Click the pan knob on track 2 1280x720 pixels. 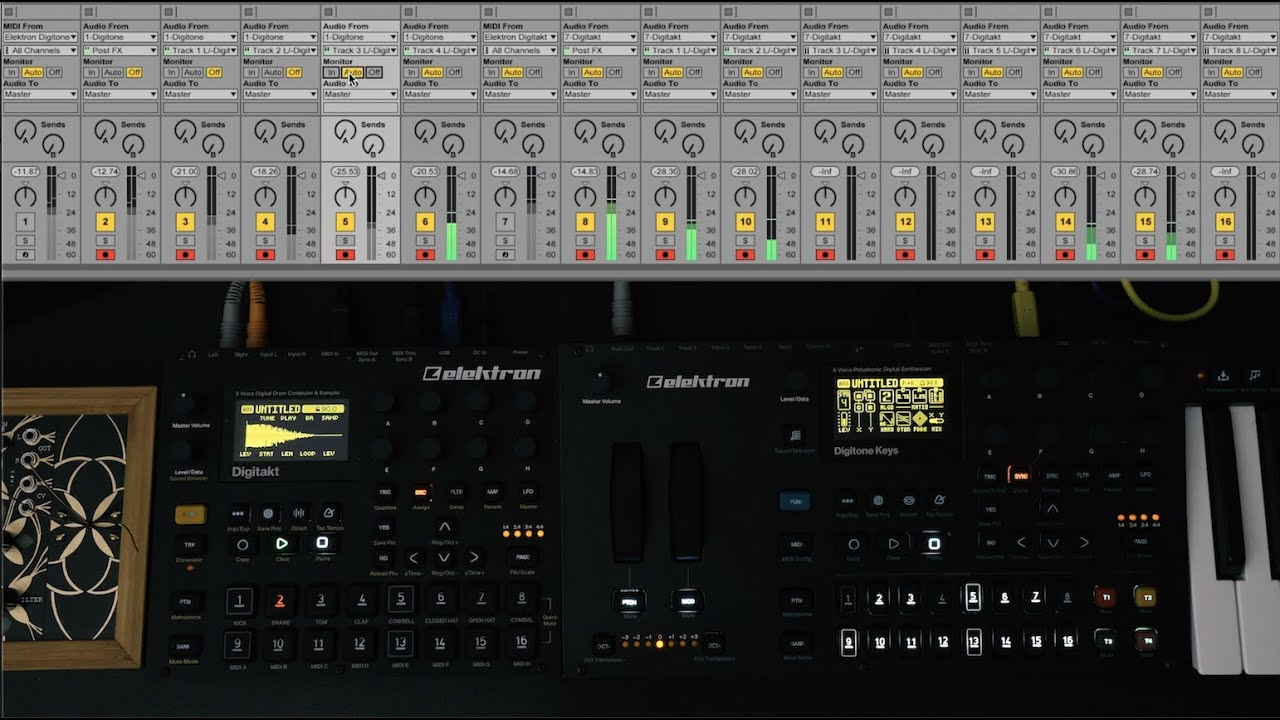[105, 197]
